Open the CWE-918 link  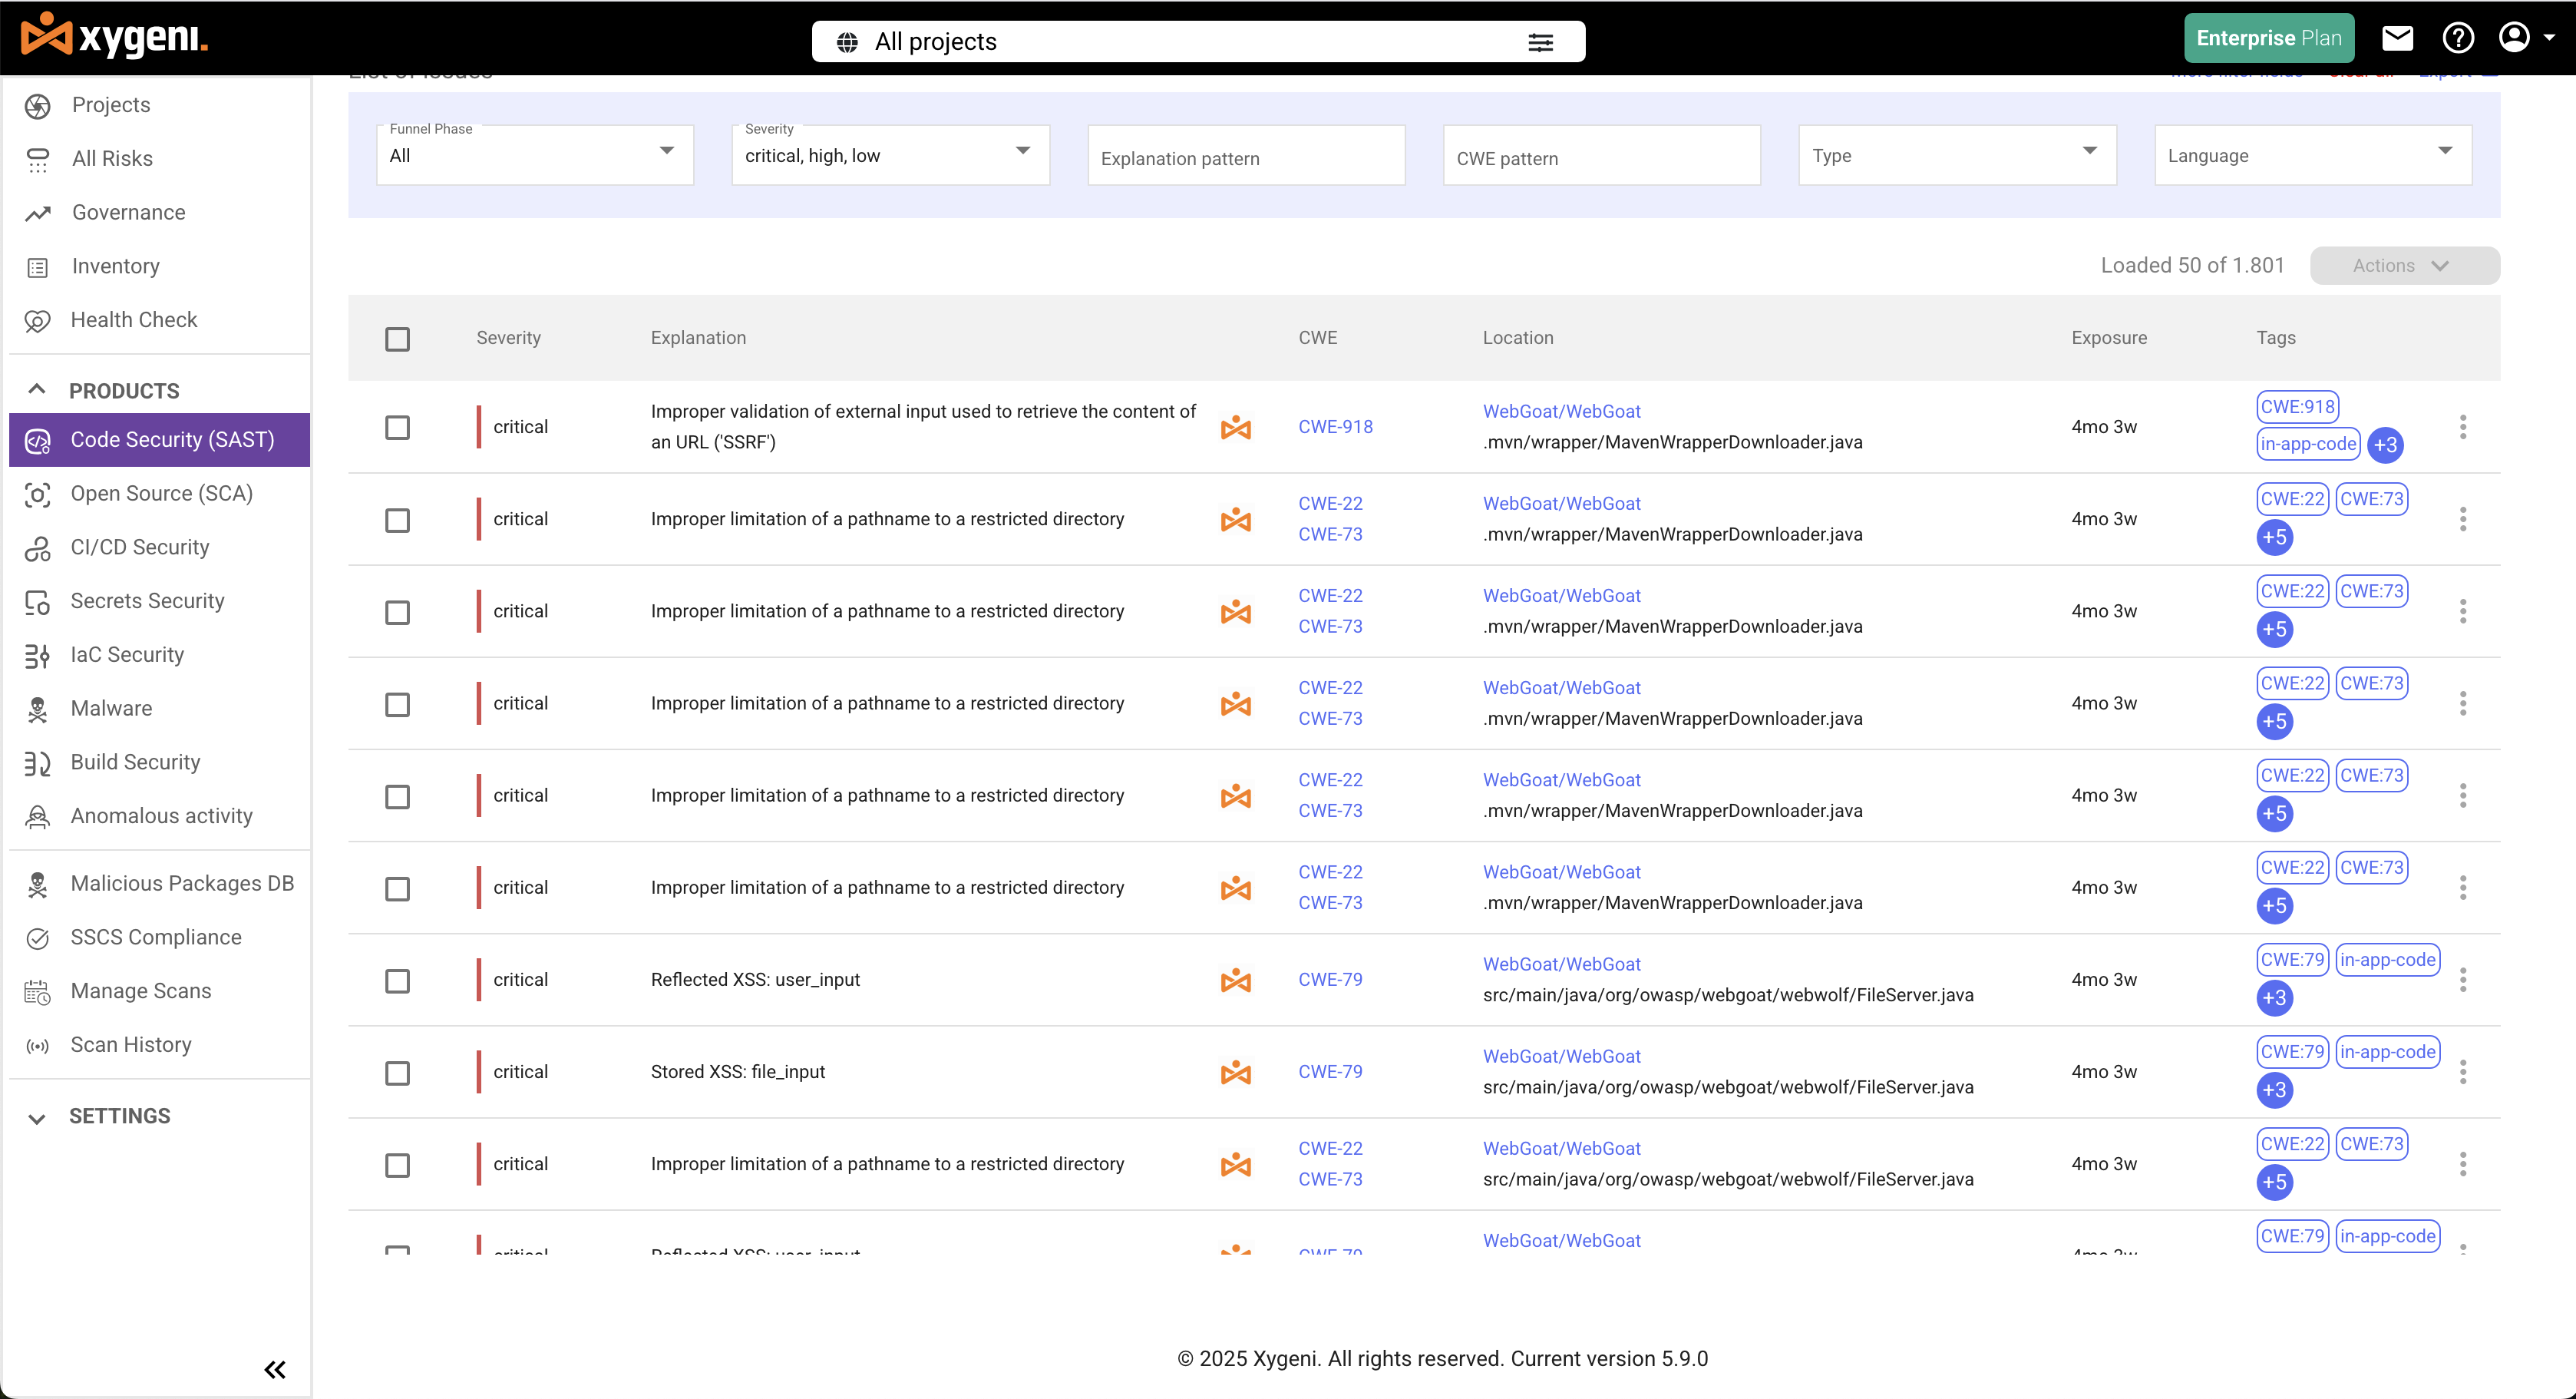coord(1335,427)
